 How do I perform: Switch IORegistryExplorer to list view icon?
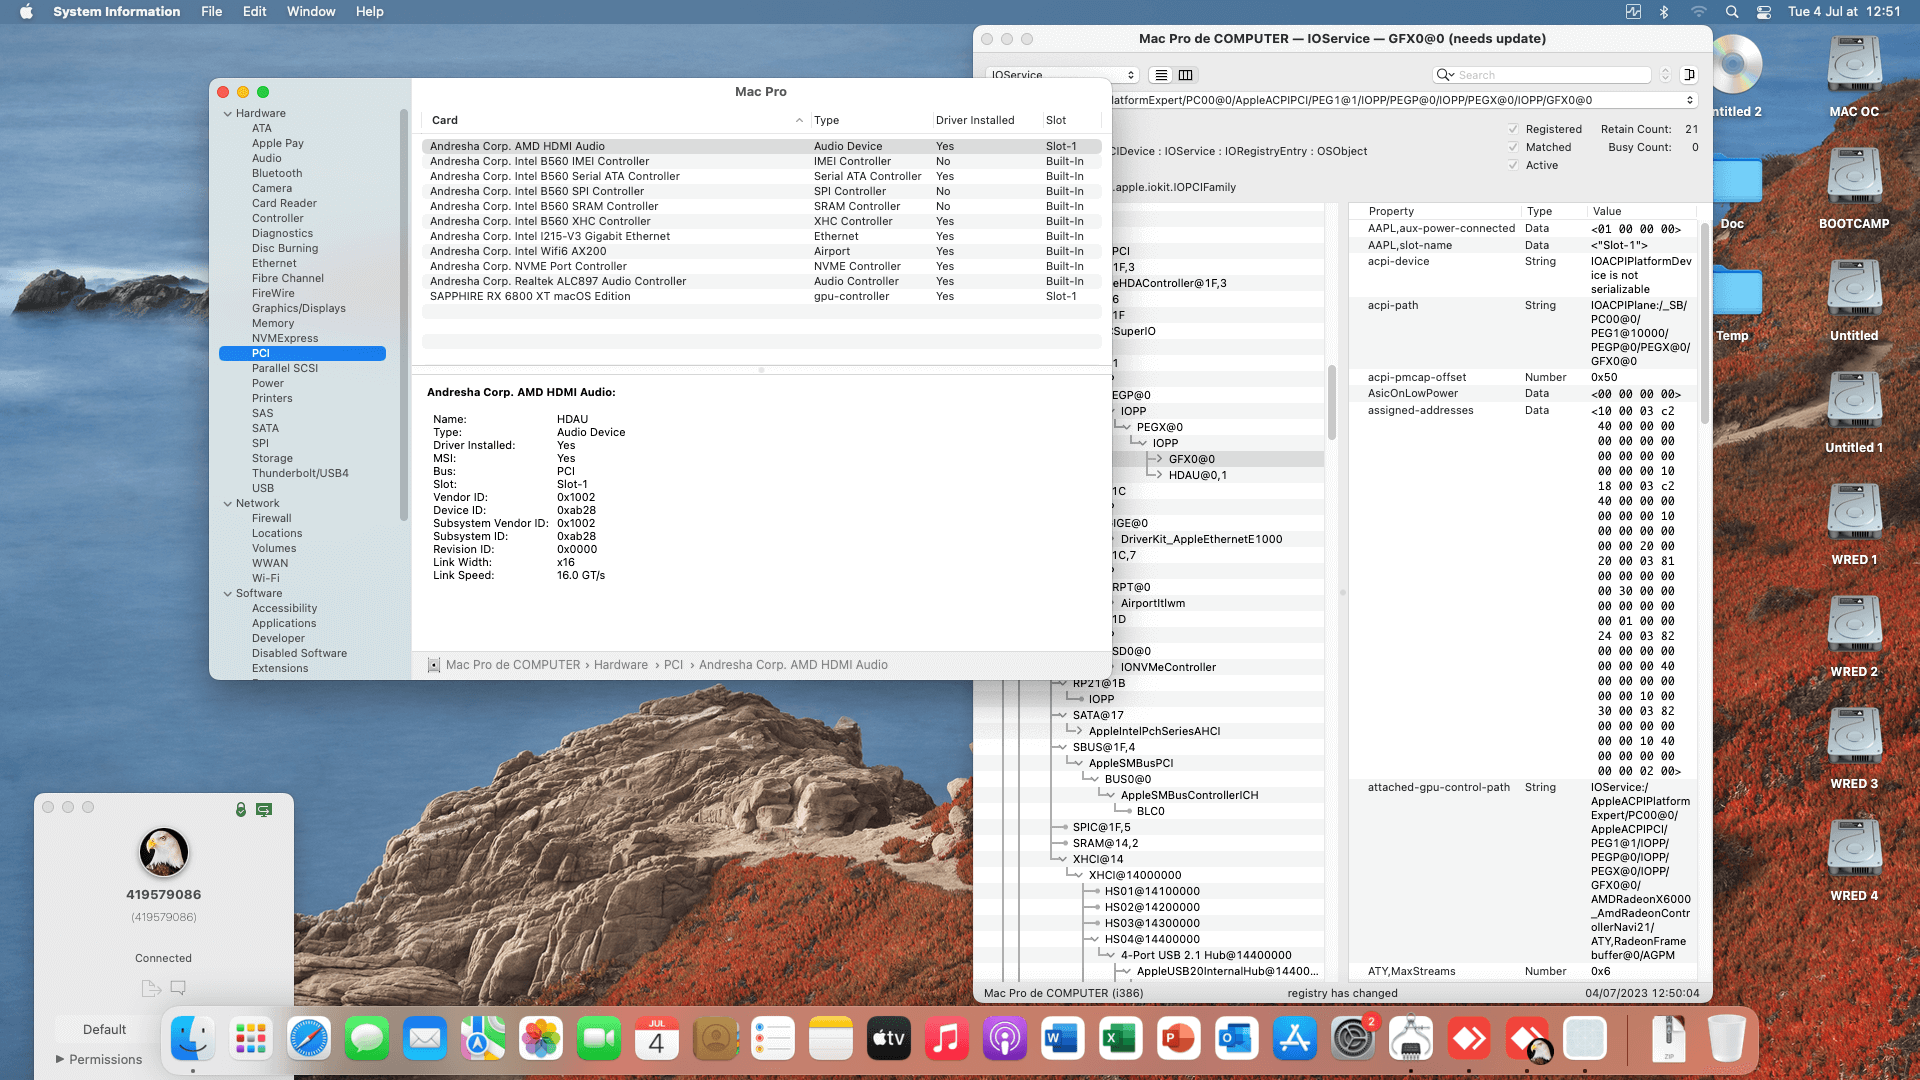1161,75
